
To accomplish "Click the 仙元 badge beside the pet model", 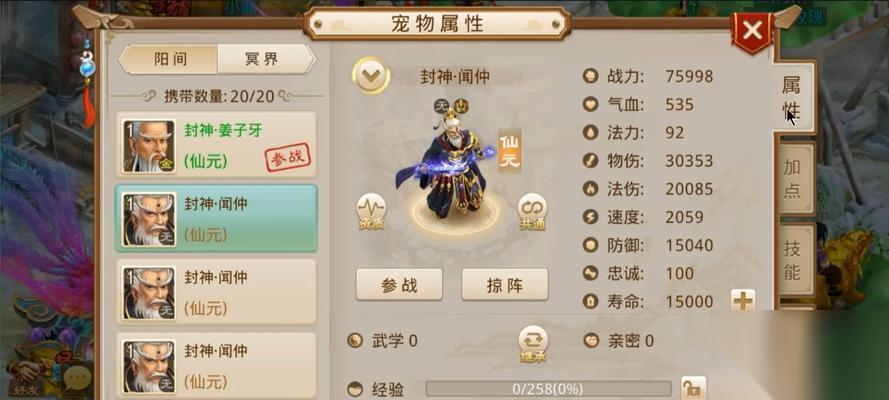I will coord(509,151).
